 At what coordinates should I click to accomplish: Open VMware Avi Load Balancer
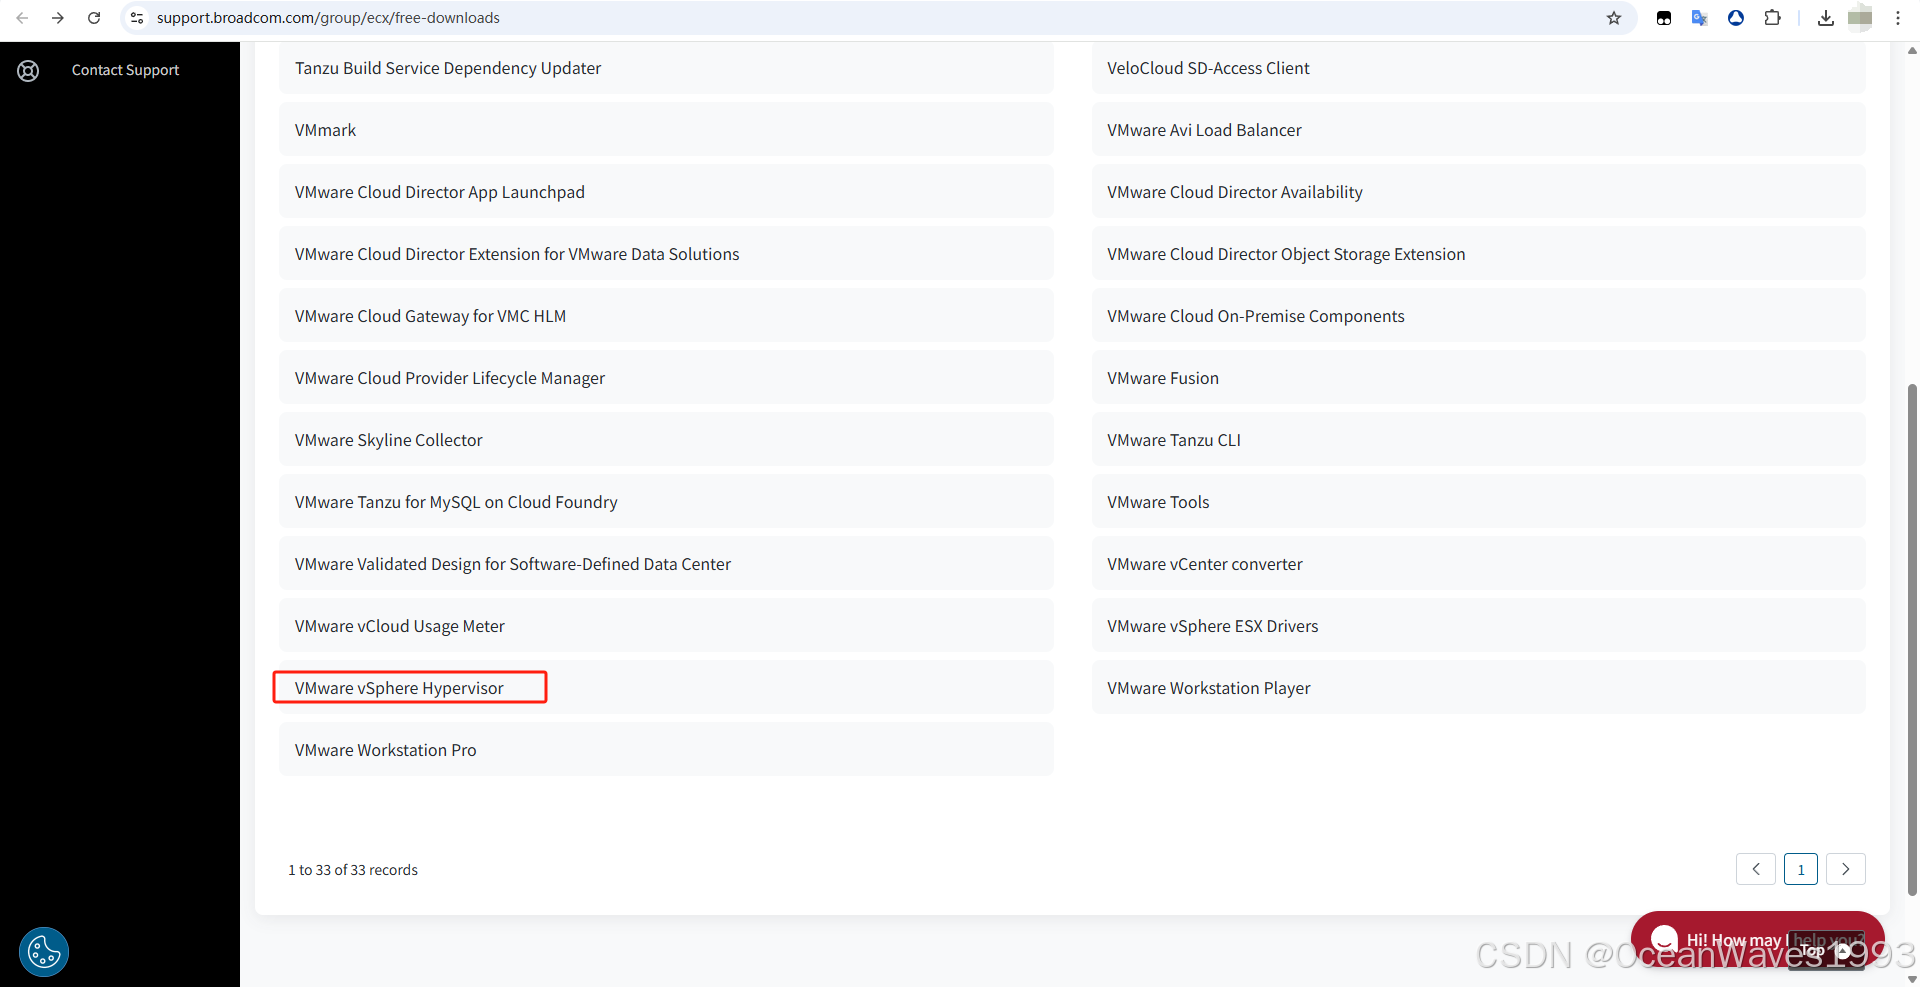click(x=1478, y=130)
